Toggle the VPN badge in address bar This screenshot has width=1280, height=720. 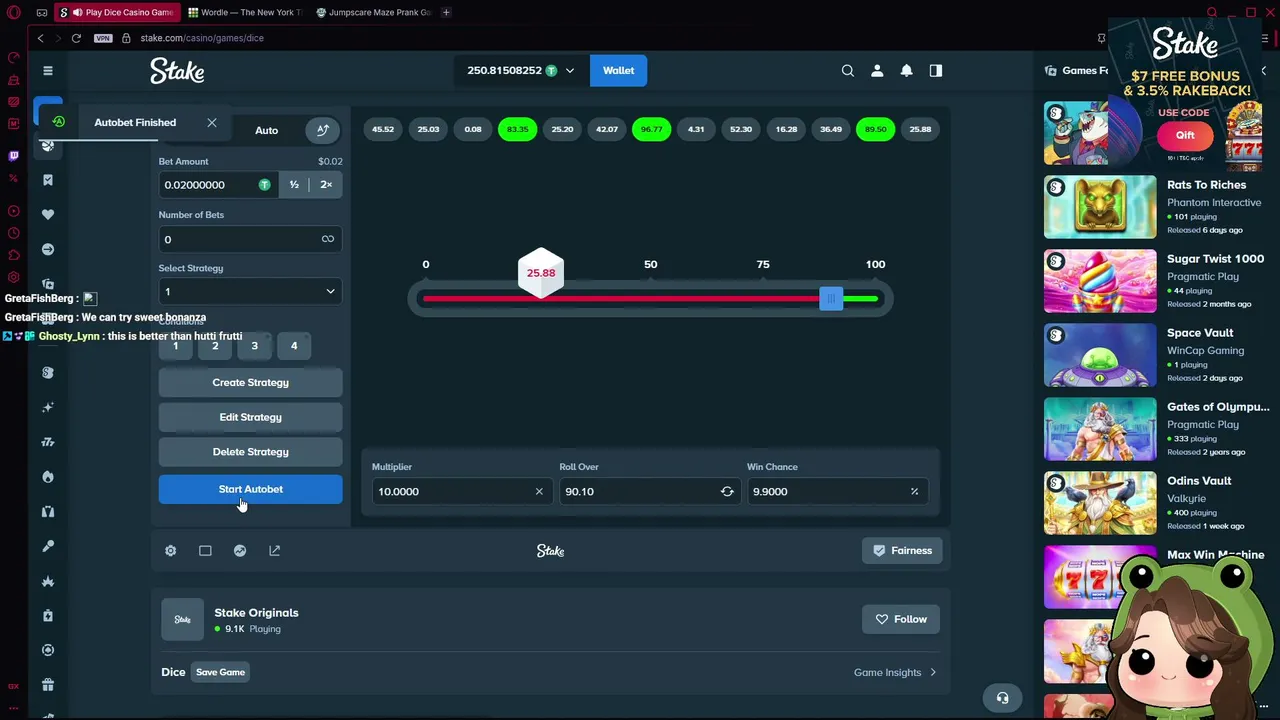point(103,38)
